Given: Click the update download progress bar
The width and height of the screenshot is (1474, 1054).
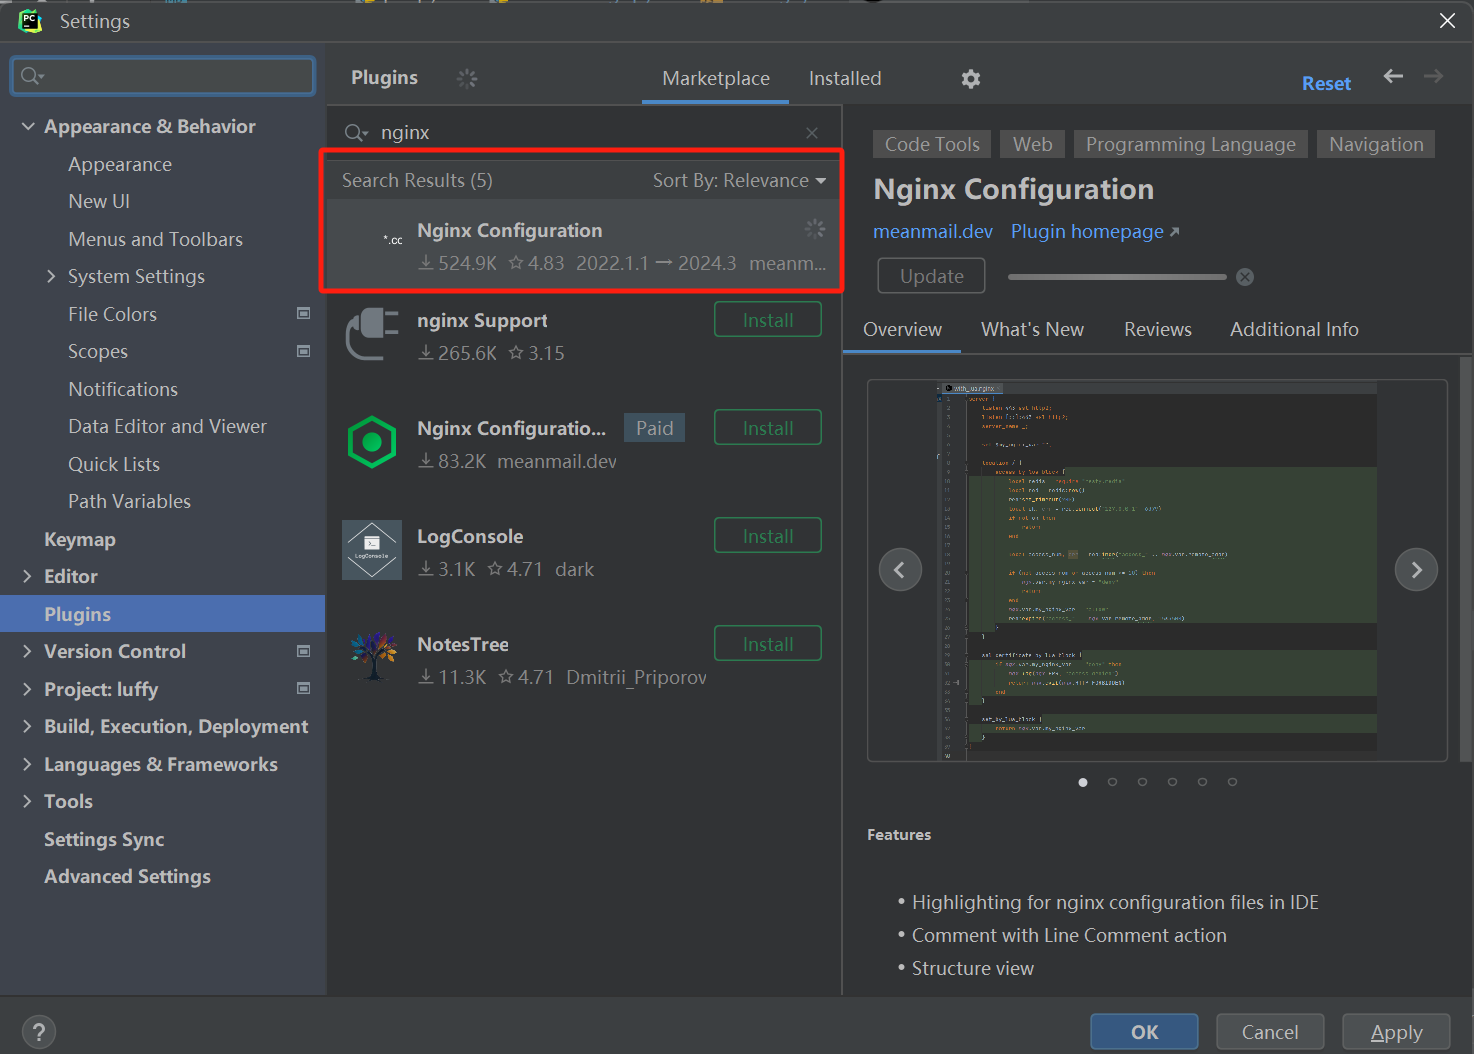Looking at the screenshot, I should [x=1117, y=277].
